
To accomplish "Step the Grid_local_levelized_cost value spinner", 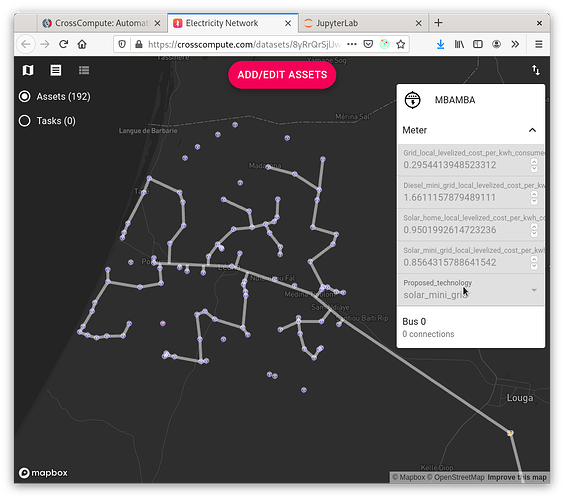I will [x=534, y=165].
